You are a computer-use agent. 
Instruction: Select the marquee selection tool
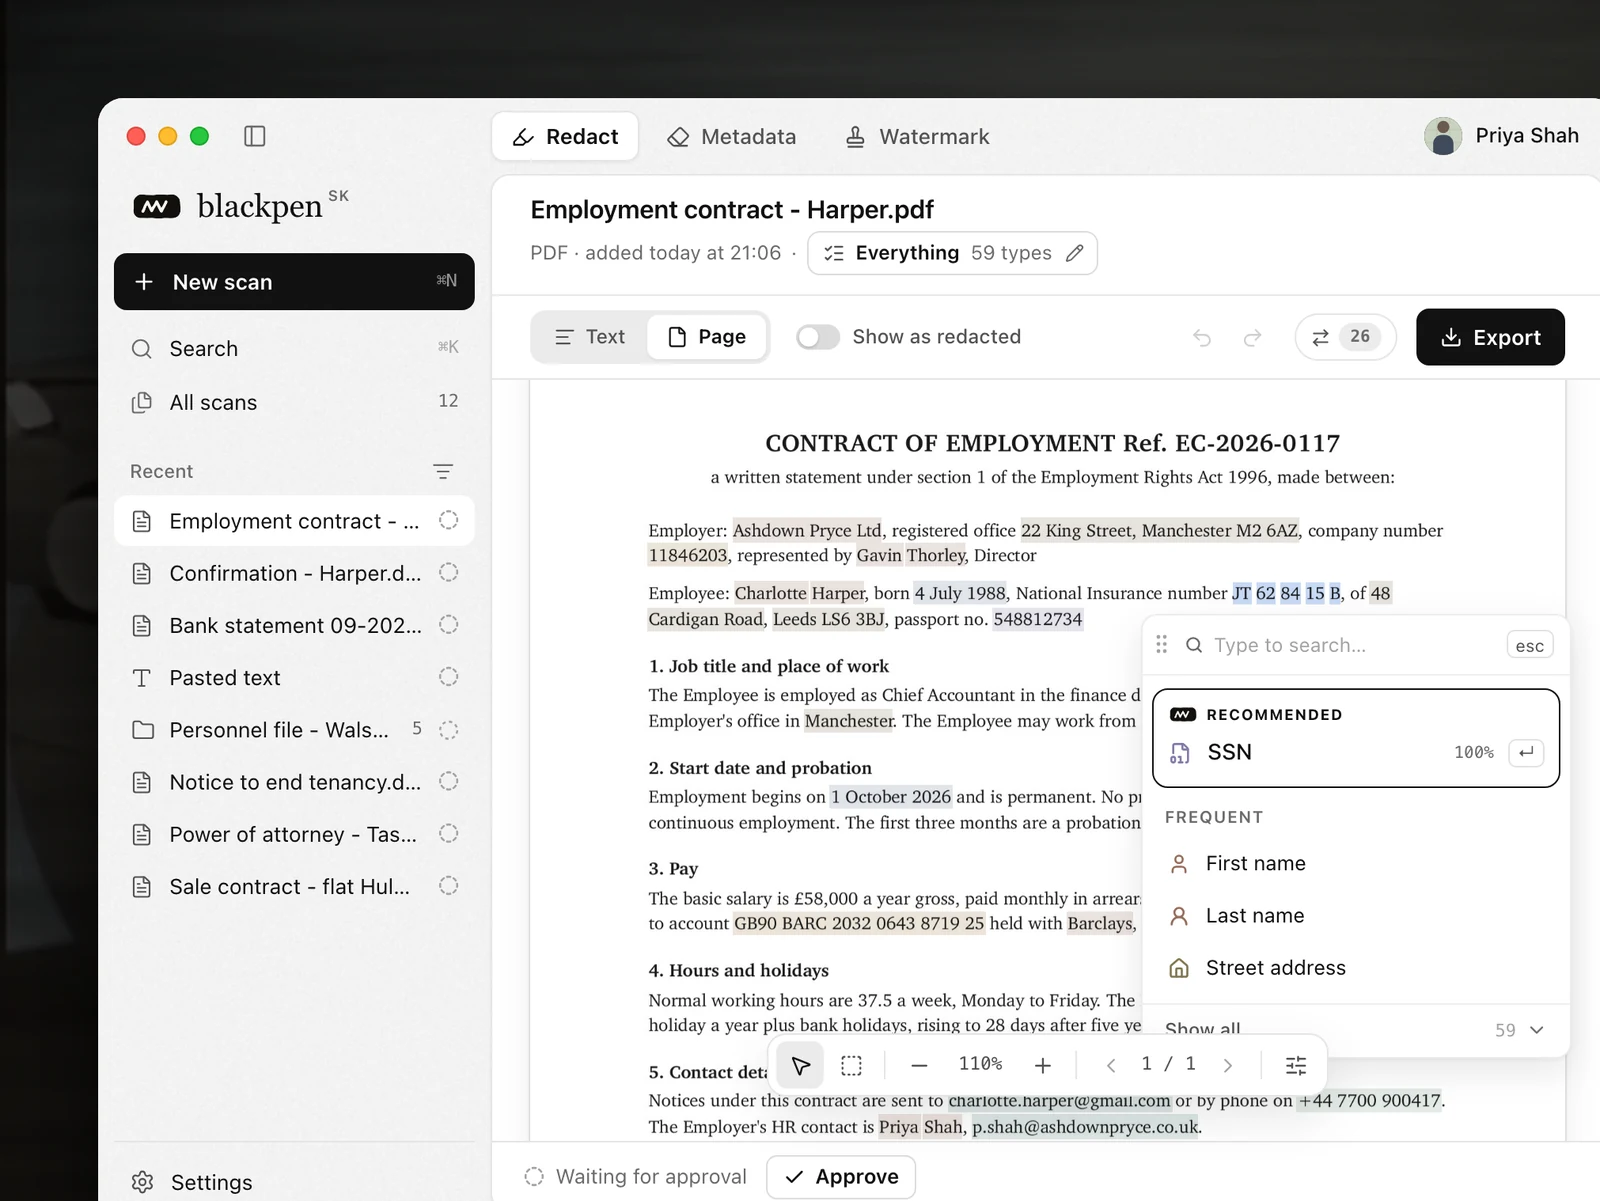pos(851,1065)
